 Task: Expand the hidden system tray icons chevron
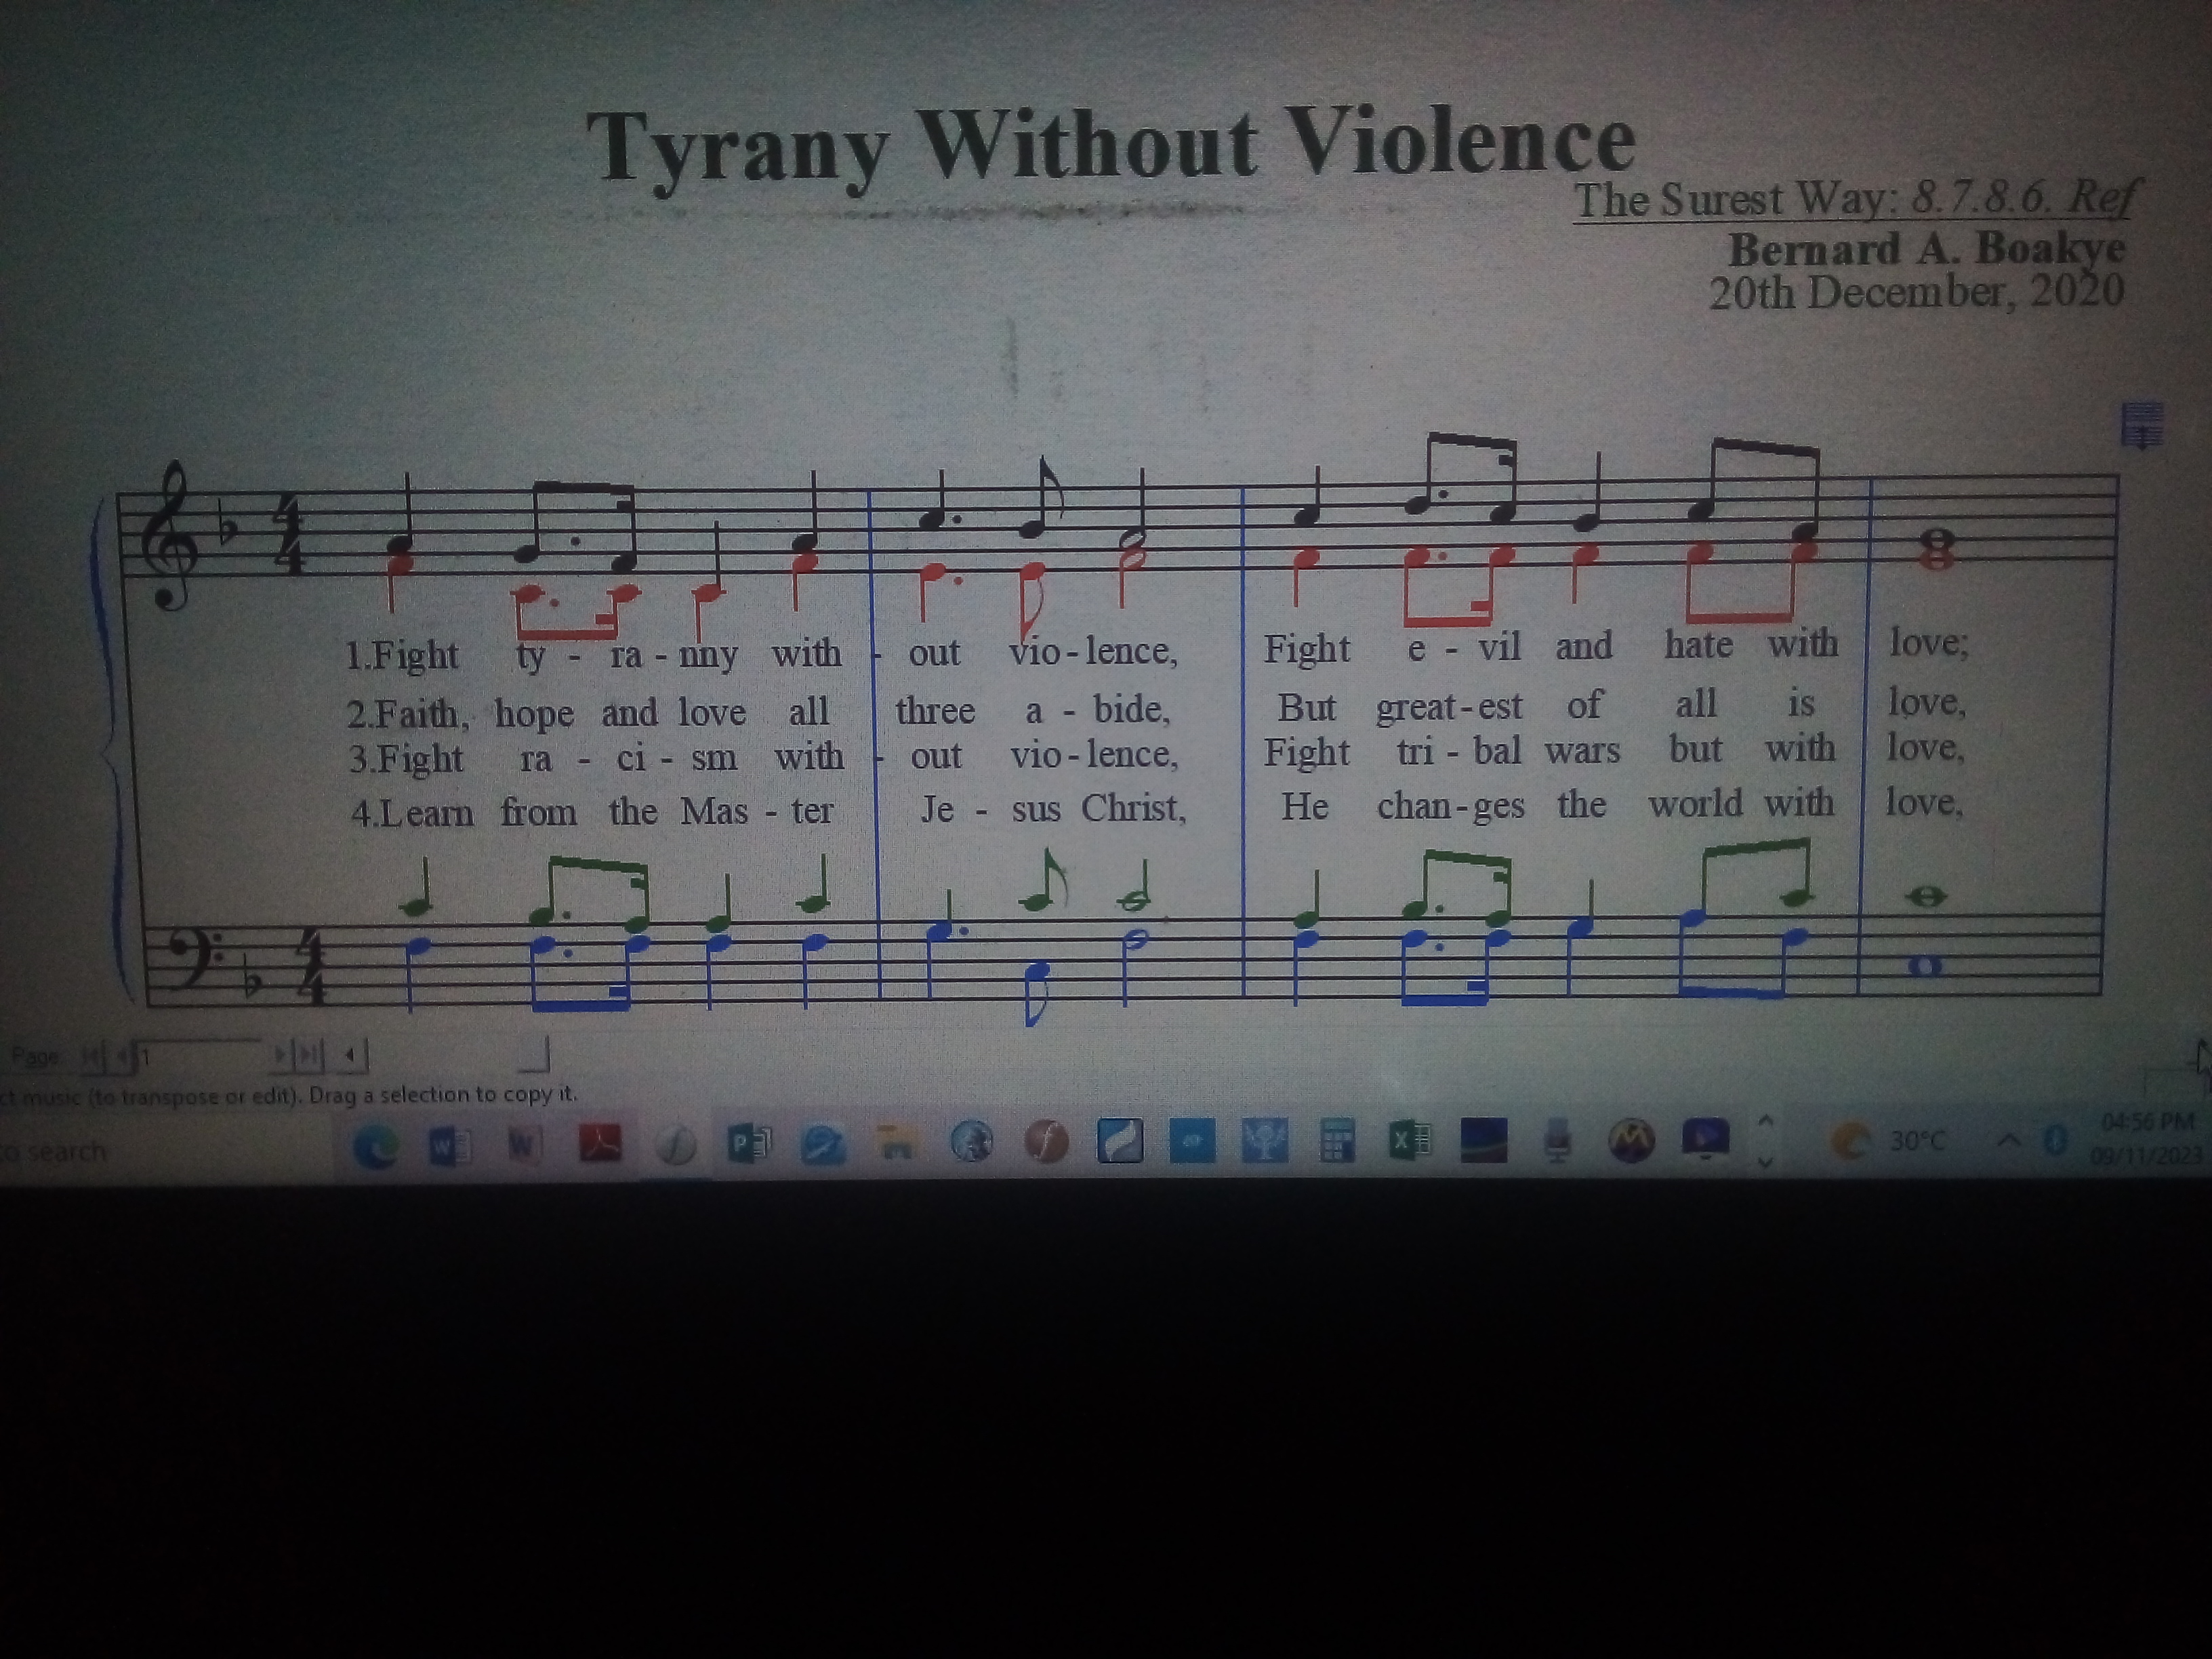[x=2007, y=1139]
